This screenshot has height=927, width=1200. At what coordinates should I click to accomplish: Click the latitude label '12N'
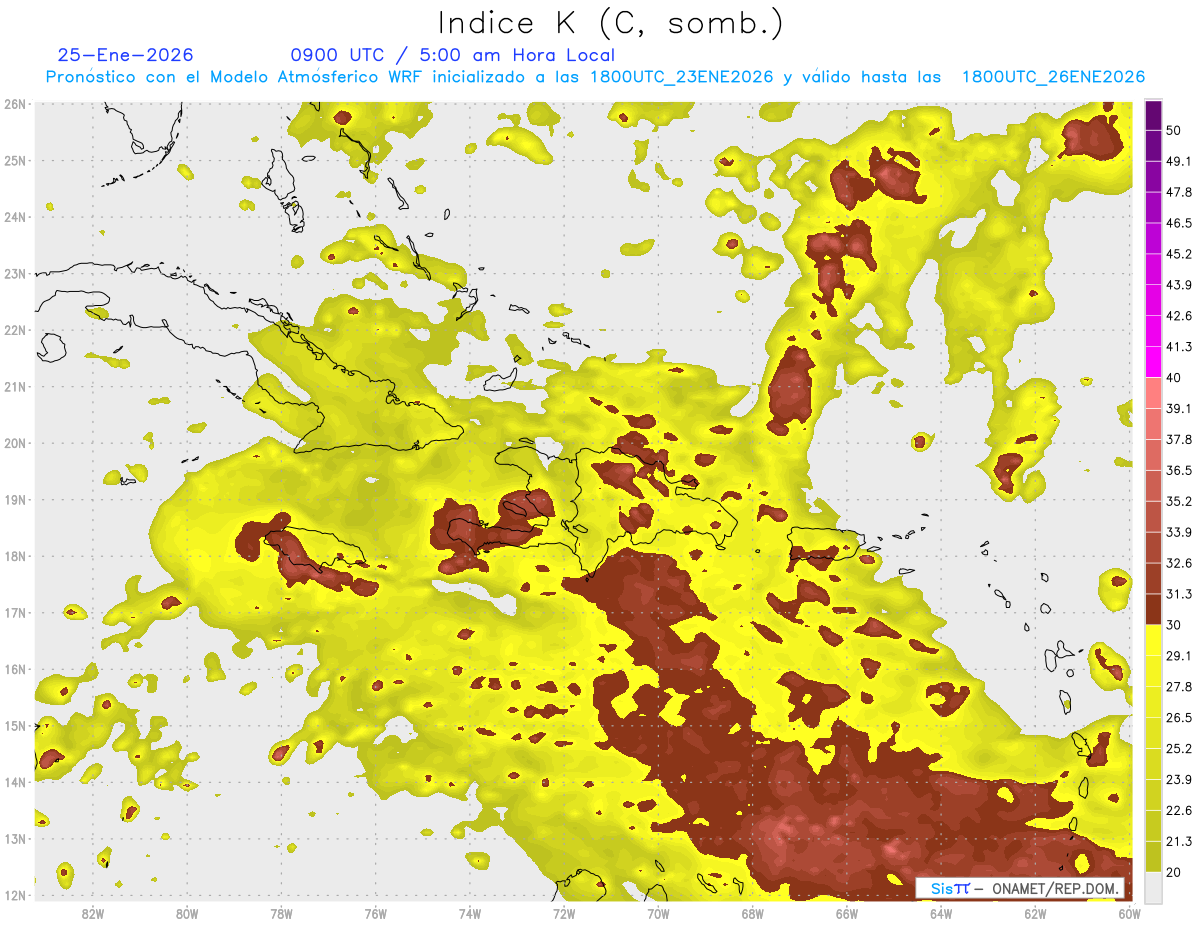tap(15, 895)
